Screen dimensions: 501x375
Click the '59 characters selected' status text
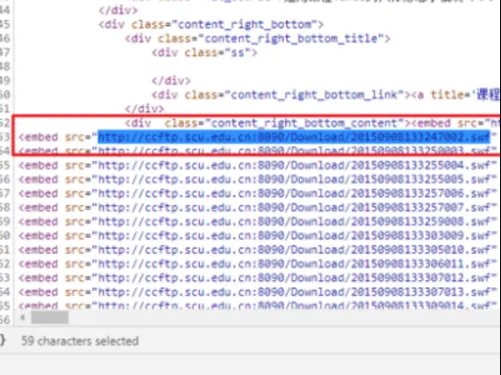coord(80,341)
